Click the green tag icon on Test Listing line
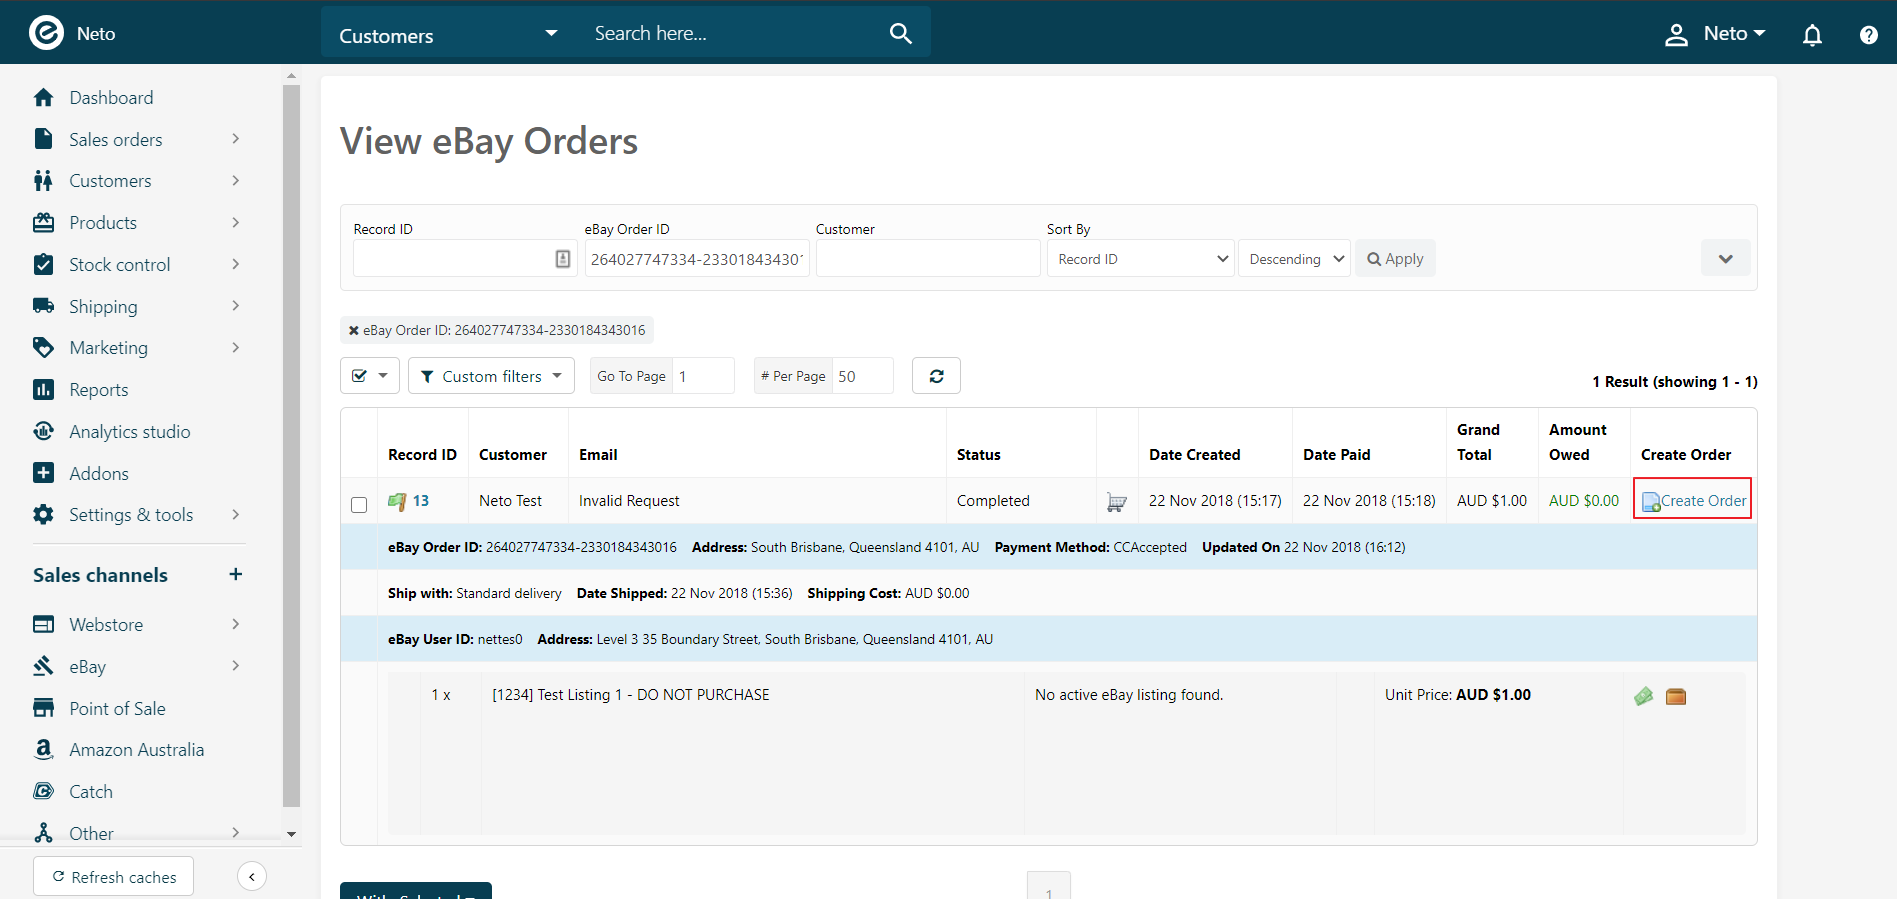This screenshot has width=1897, height=899. pos(1643,696)
